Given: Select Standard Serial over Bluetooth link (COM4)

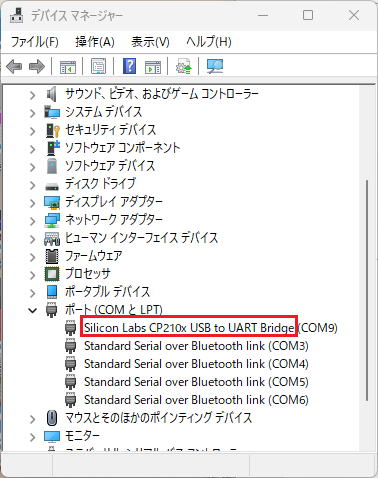Looking at the screenshot, I should (196, 364).
